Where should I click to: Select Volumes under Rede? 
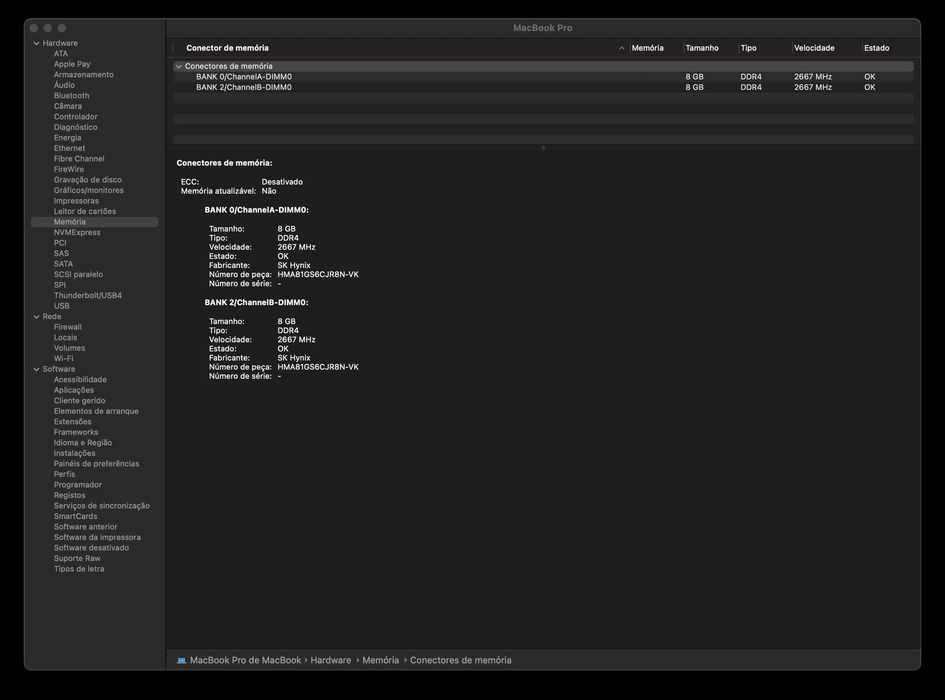[69, 348]
